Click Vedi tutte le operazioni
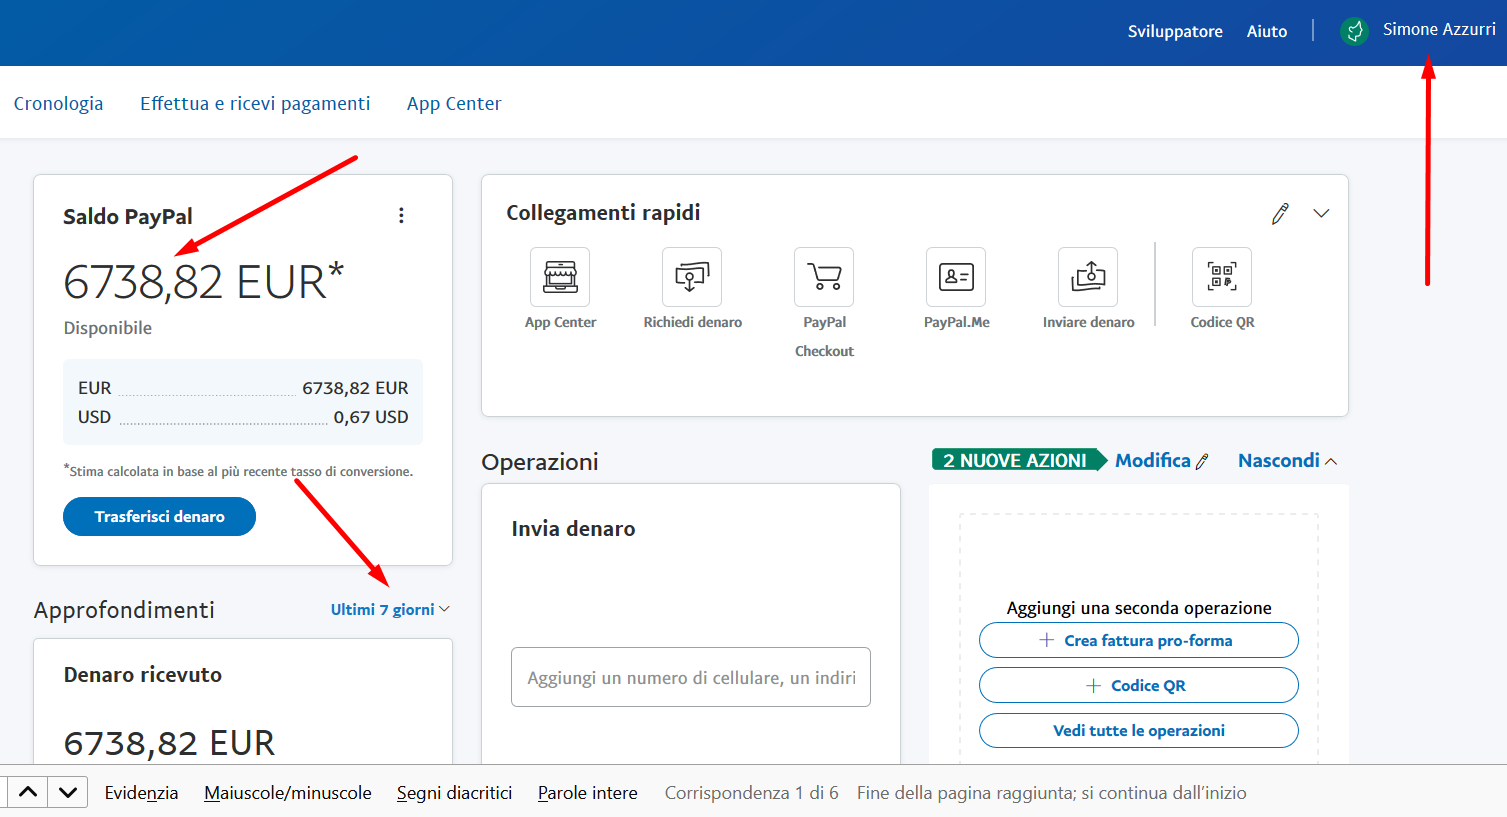Screen dimensions: 1507x817 coord(1138,731)
